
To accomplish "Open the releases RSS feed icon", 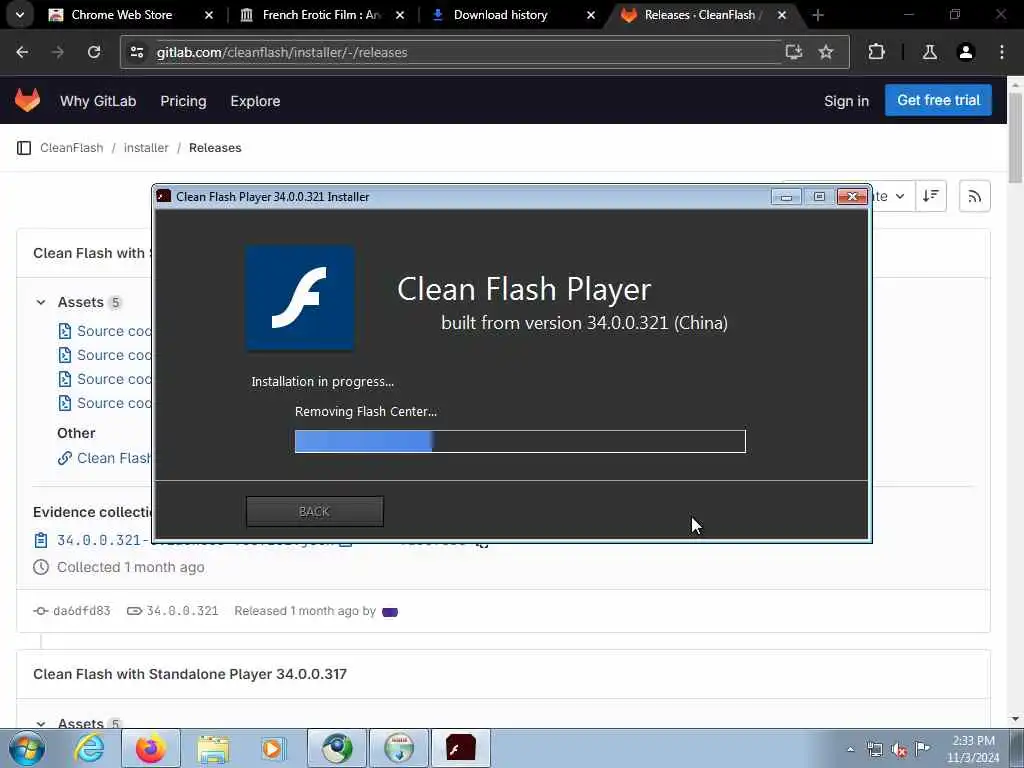I will tap(974, 196).
